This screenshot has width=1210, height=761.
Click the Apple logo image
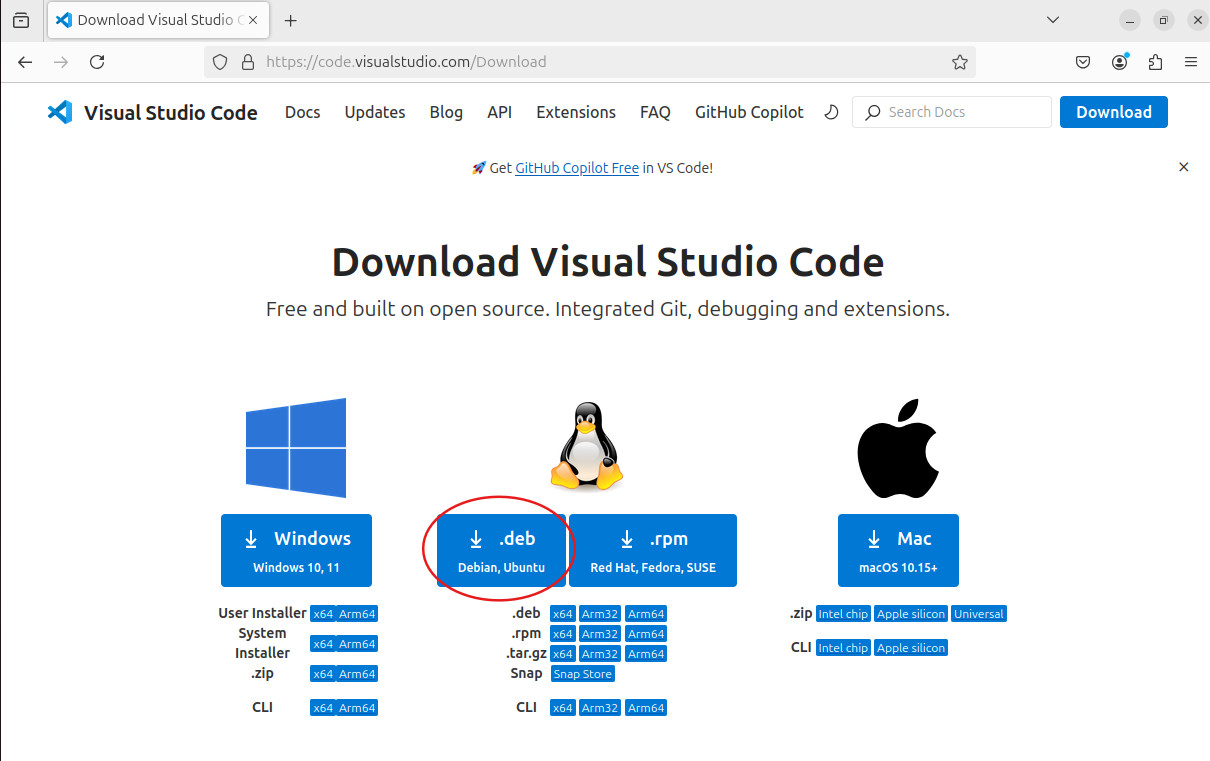coord(898,448)
